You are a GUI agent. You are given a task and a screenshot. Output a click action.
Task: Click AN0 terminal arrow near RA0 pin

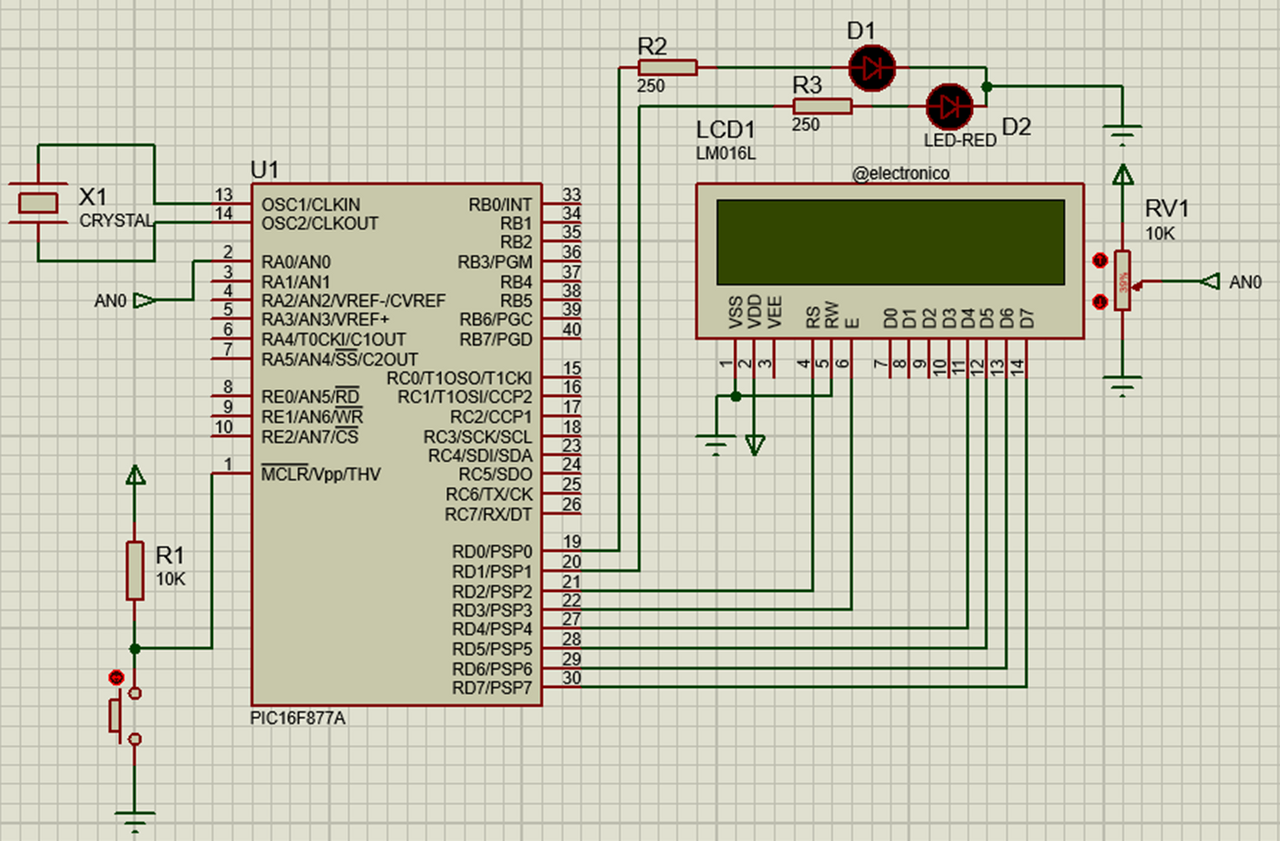145,300
